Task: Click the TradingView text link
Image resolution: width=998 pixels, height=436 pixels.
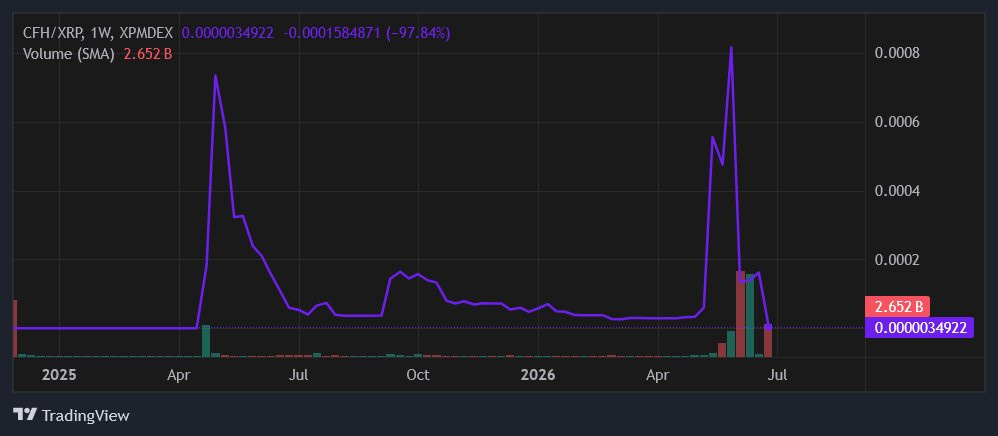Action: click(85, 416)
